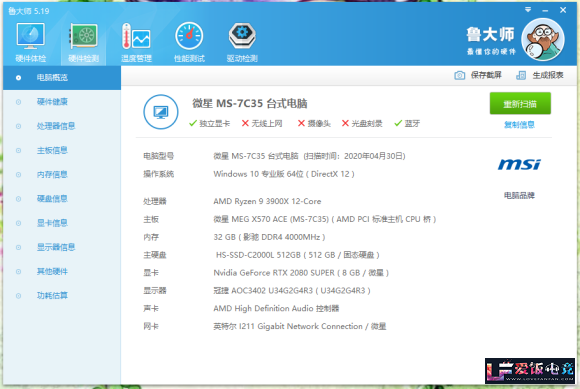
Task: Open the title bar dropdown menu arrow
Action: [528, 10]
